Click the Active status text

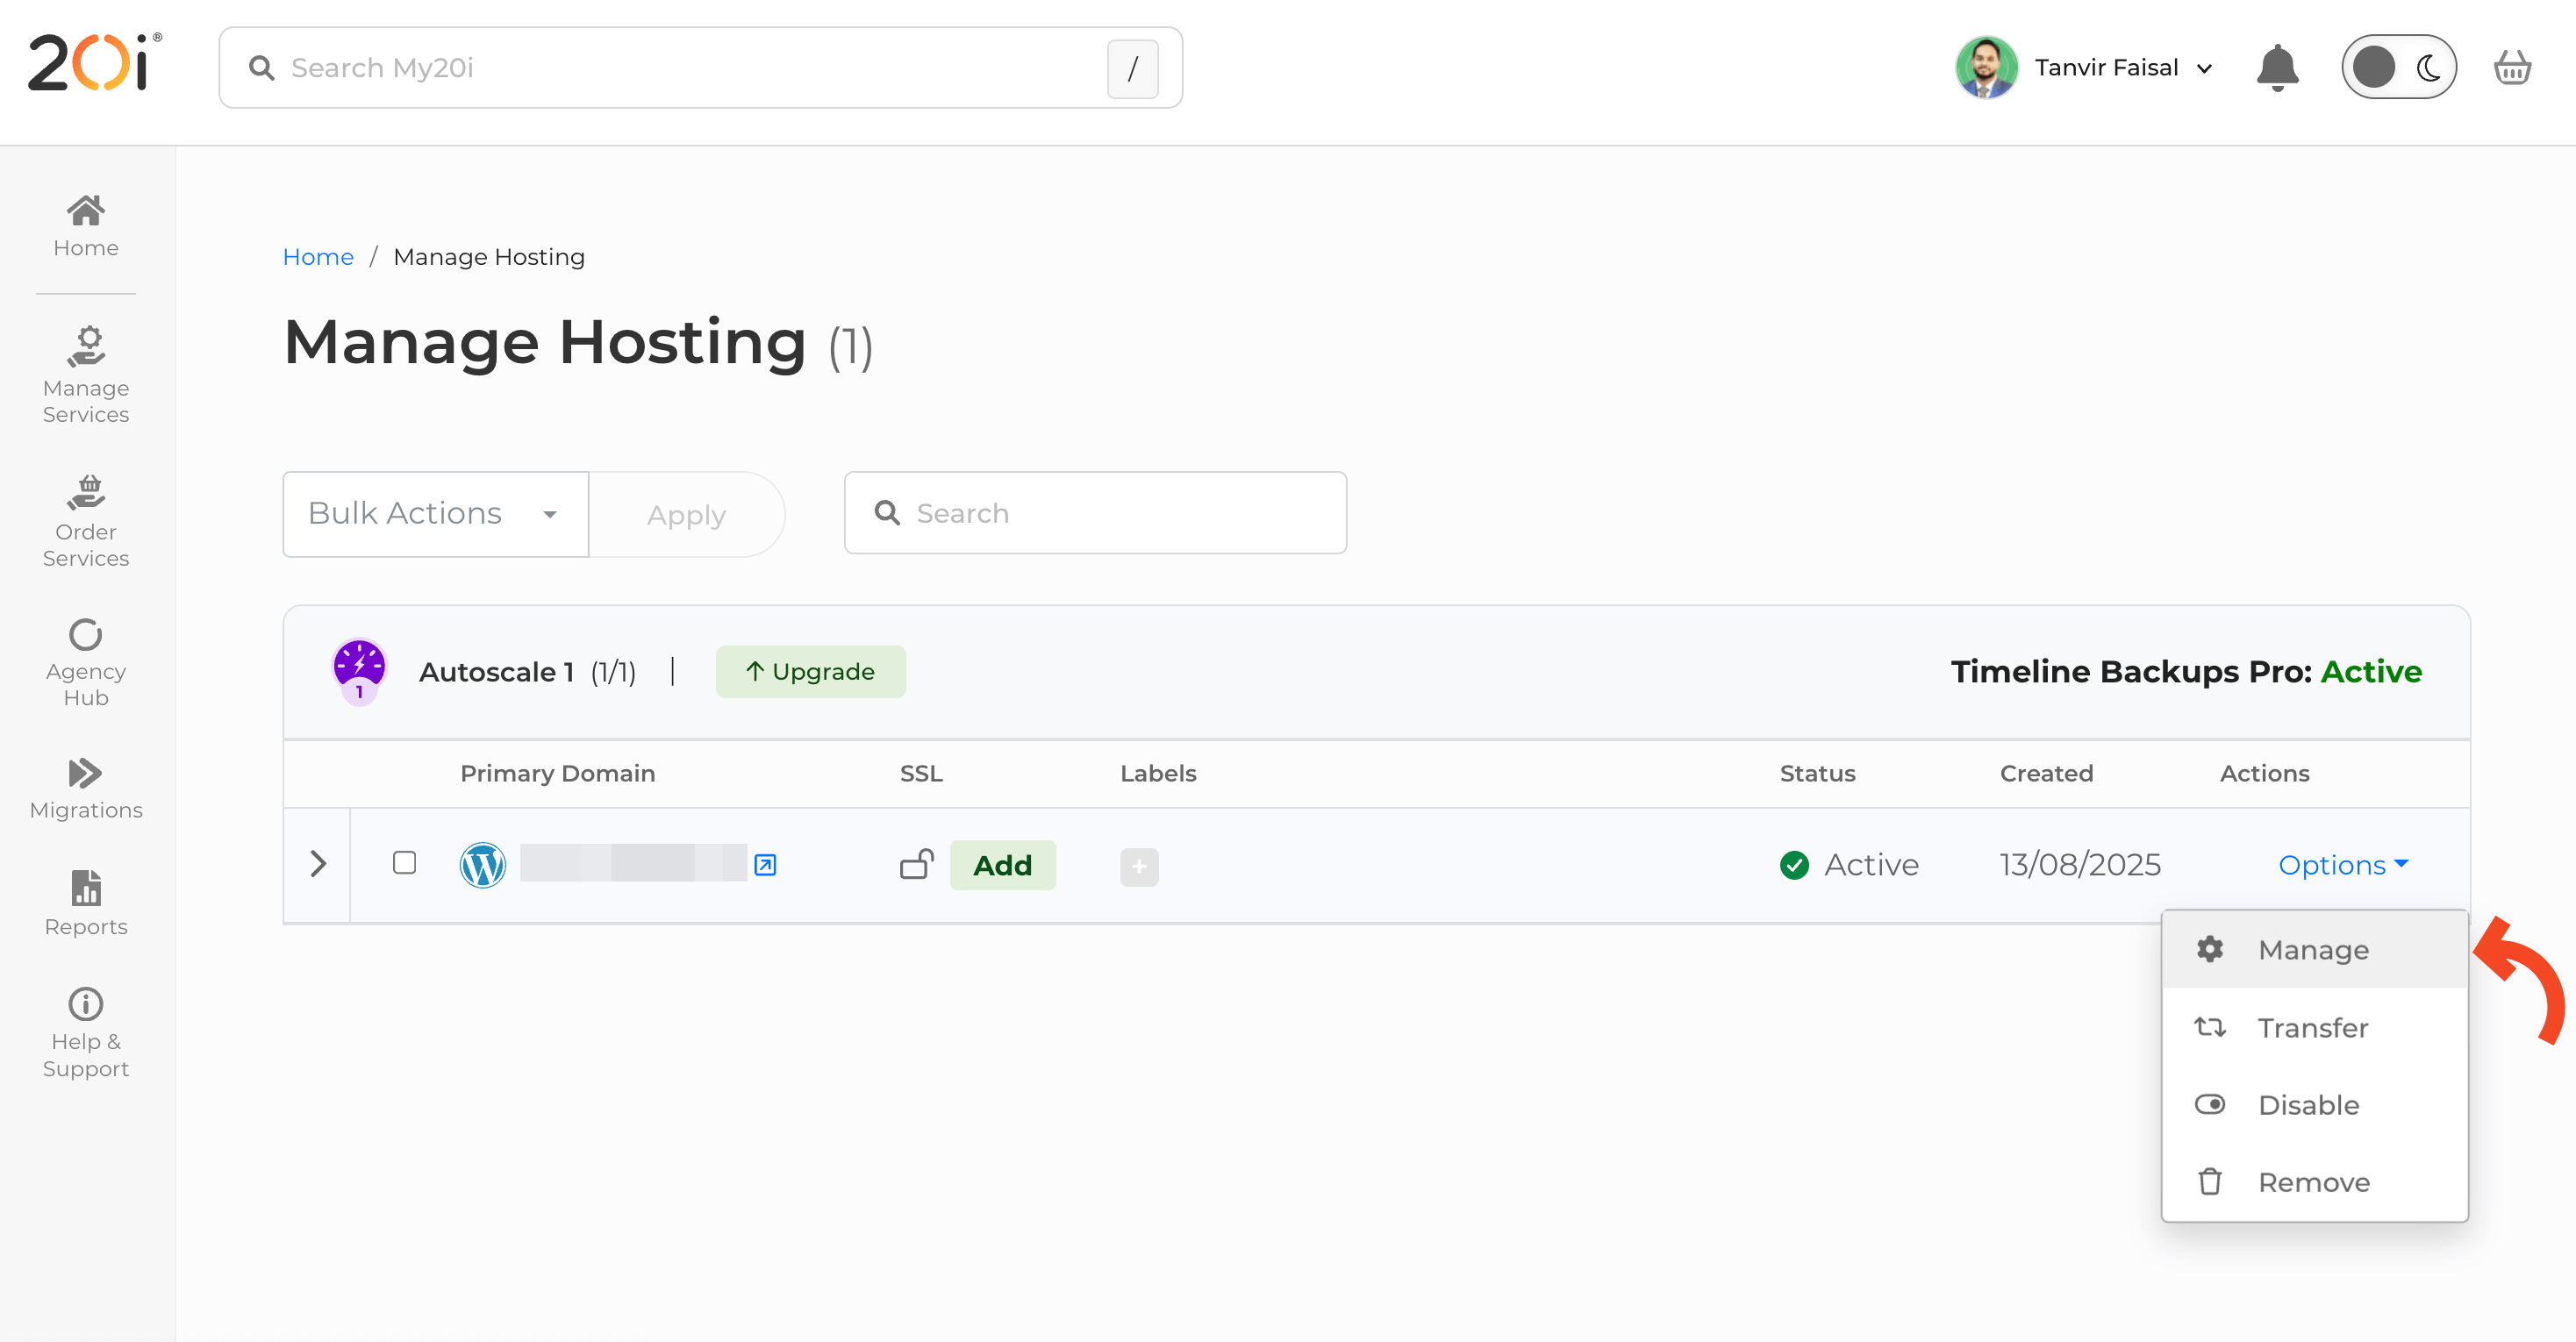coord(1871,864)
